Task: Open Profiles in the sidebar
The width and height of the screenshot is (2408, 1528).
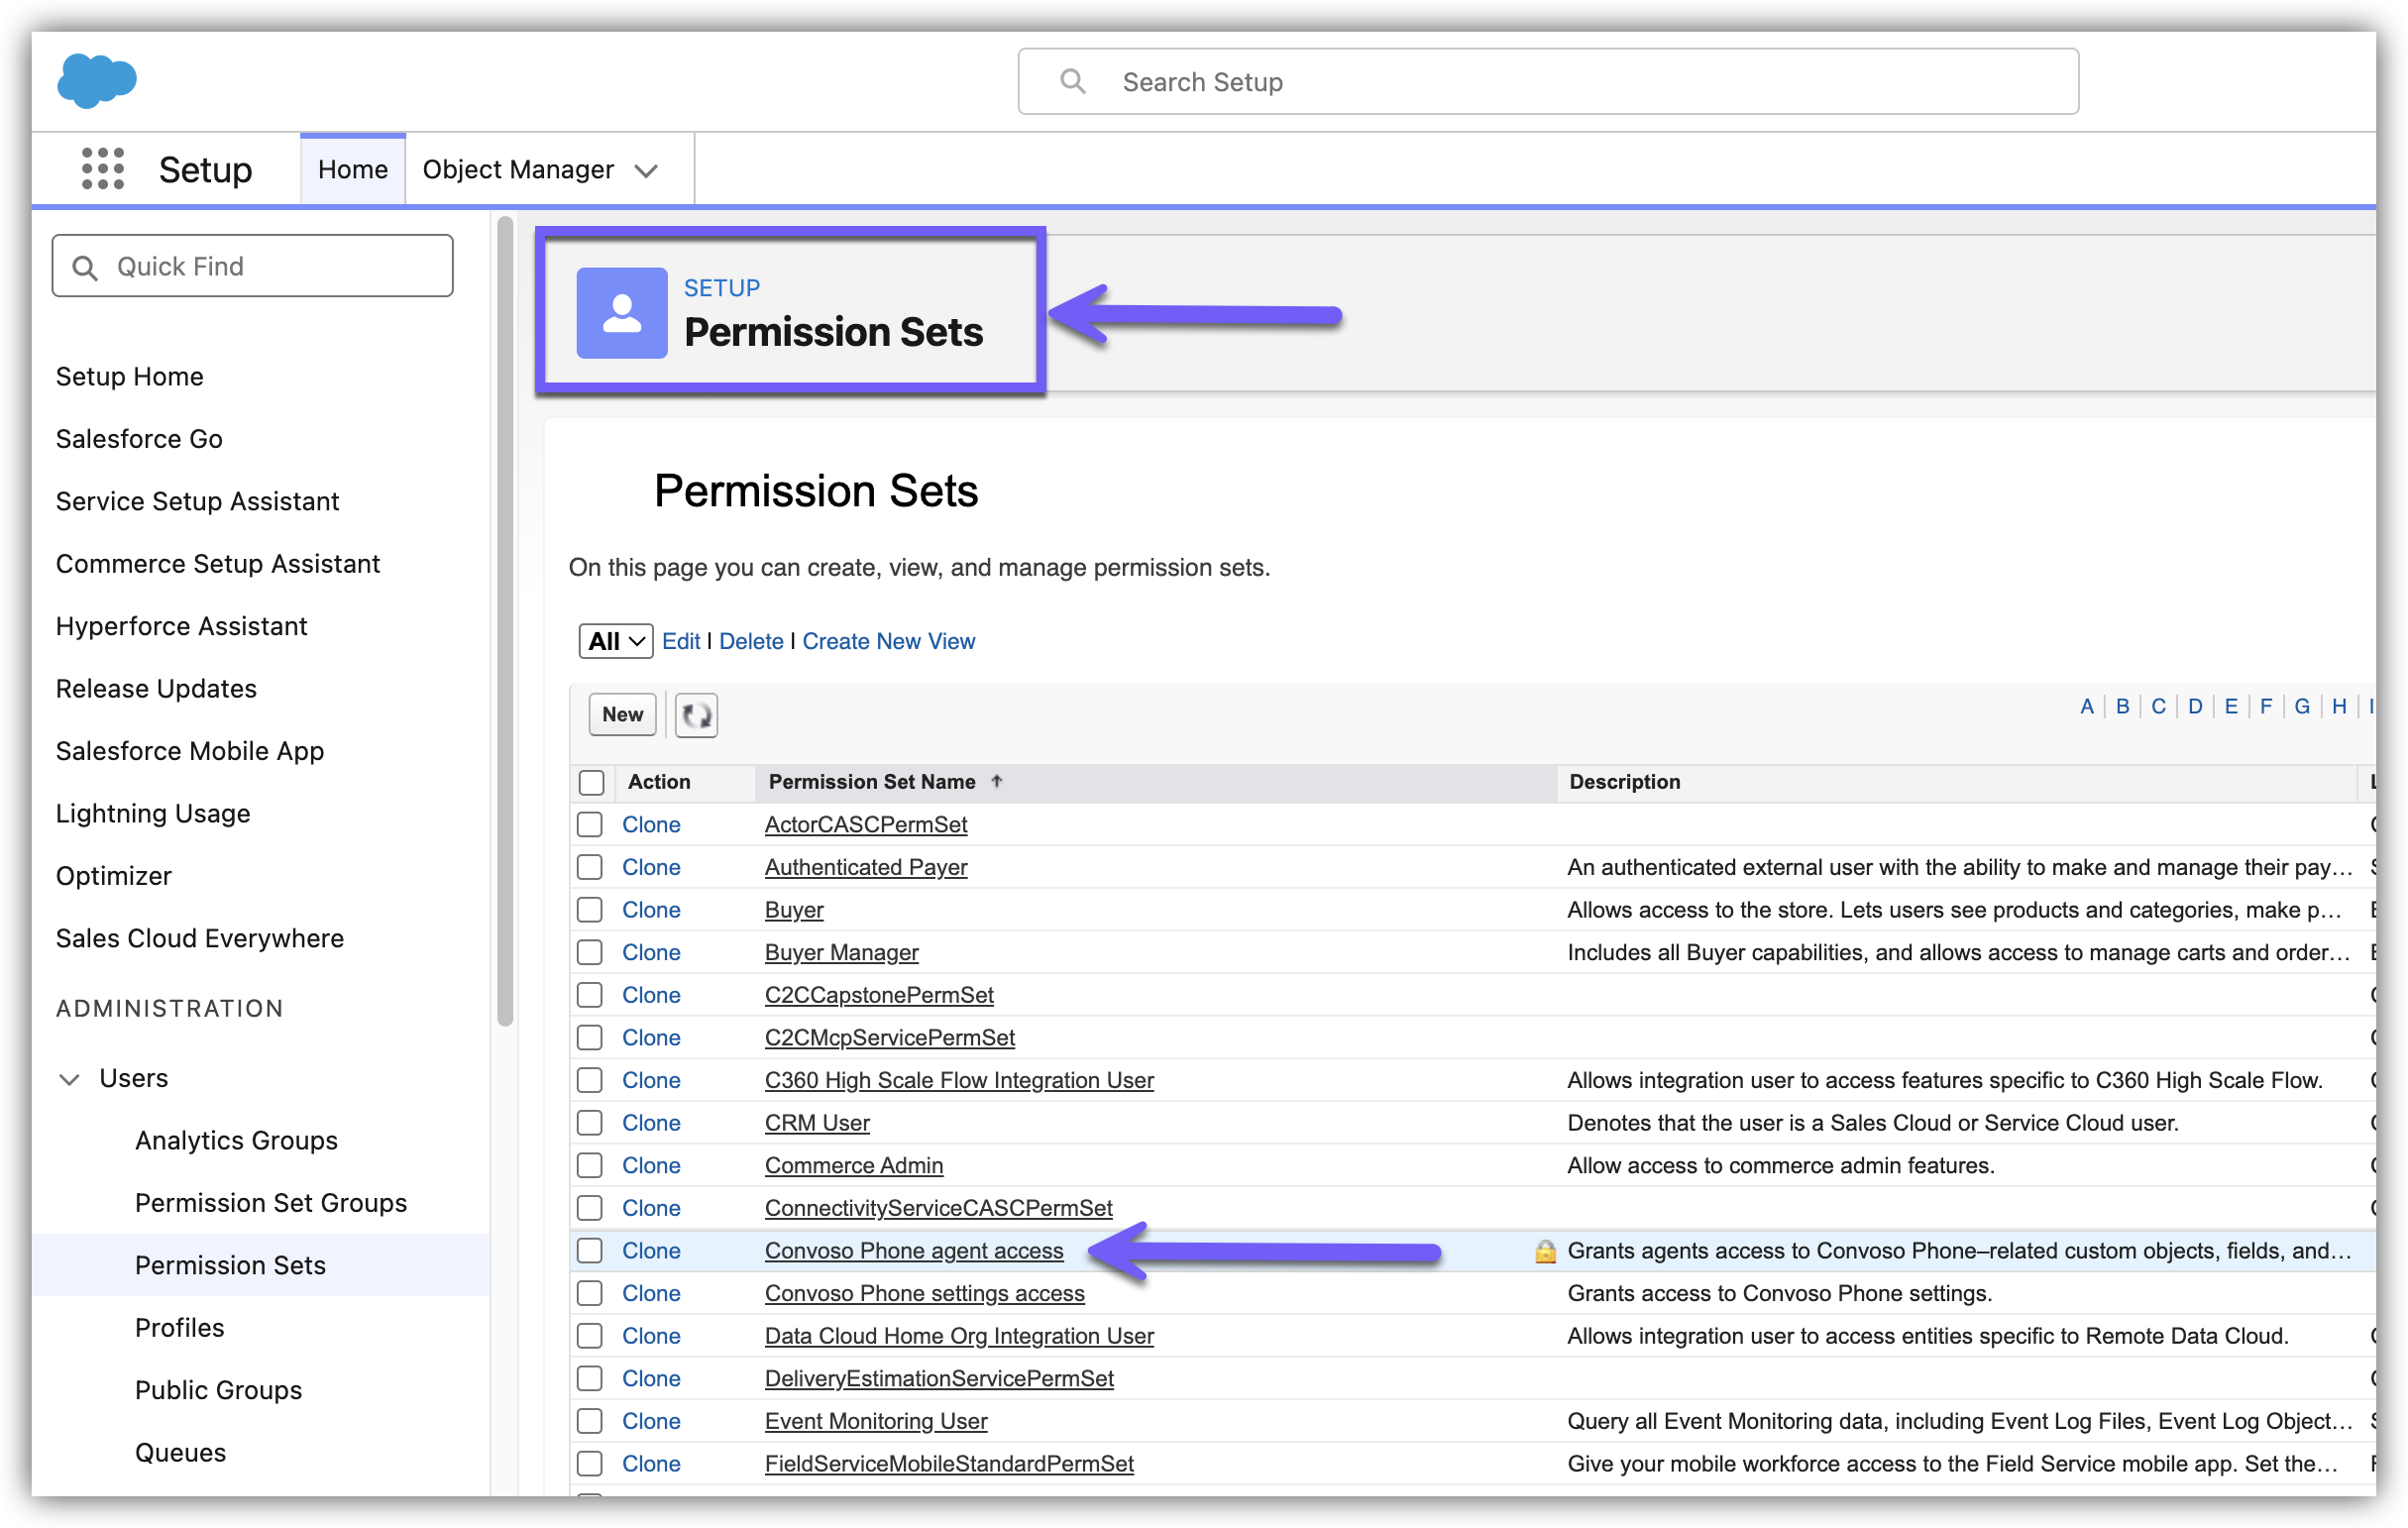Action: (x=180, y=1328)
